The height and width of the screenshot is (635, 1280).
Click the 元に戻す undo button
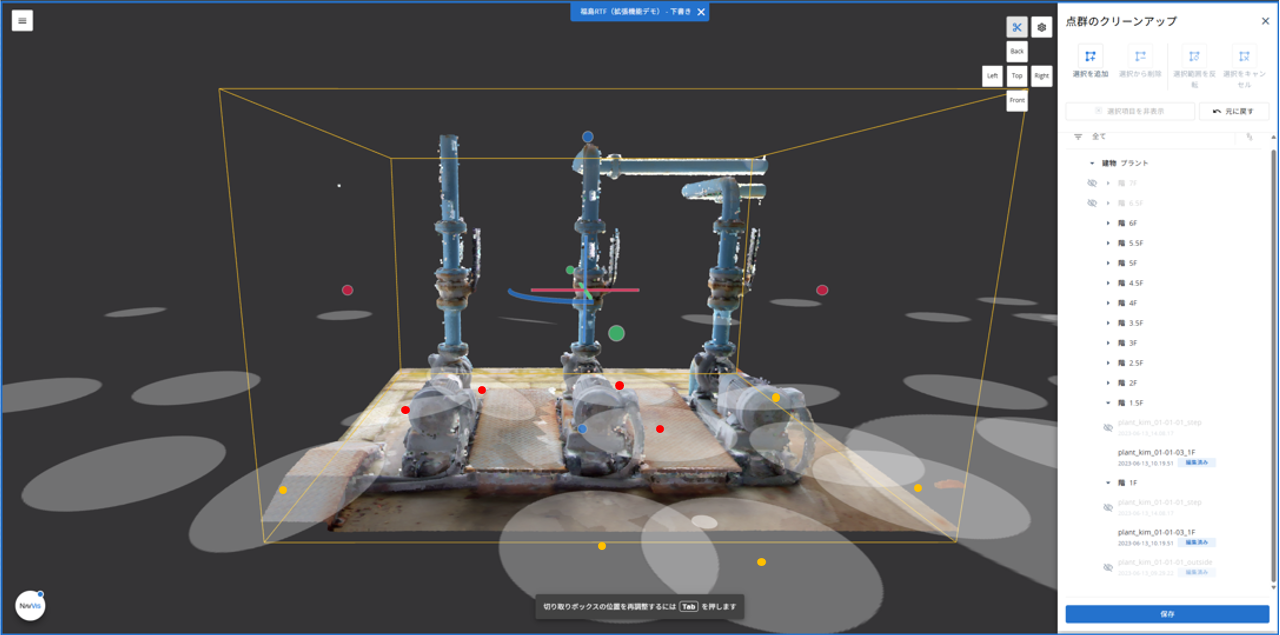(1234, 111)
